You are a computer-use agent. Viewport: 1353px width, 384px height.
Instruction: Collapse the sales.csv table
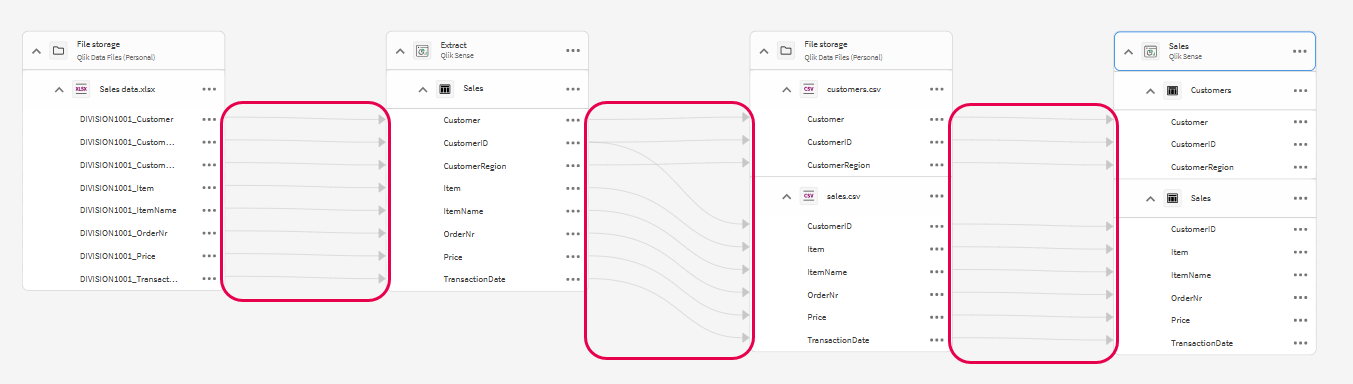[788, 196]
